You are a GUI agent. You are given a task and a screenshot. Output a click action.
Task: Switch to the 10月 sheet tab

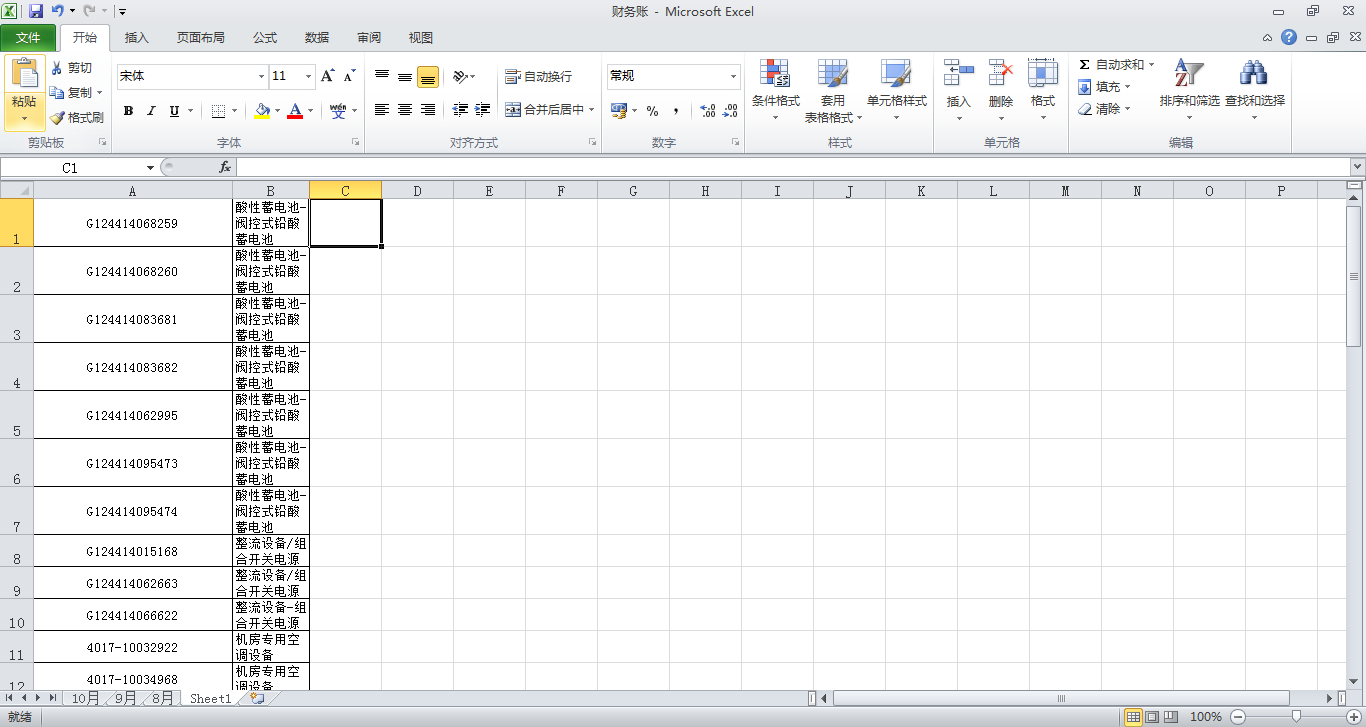click(x=84, y=698)
